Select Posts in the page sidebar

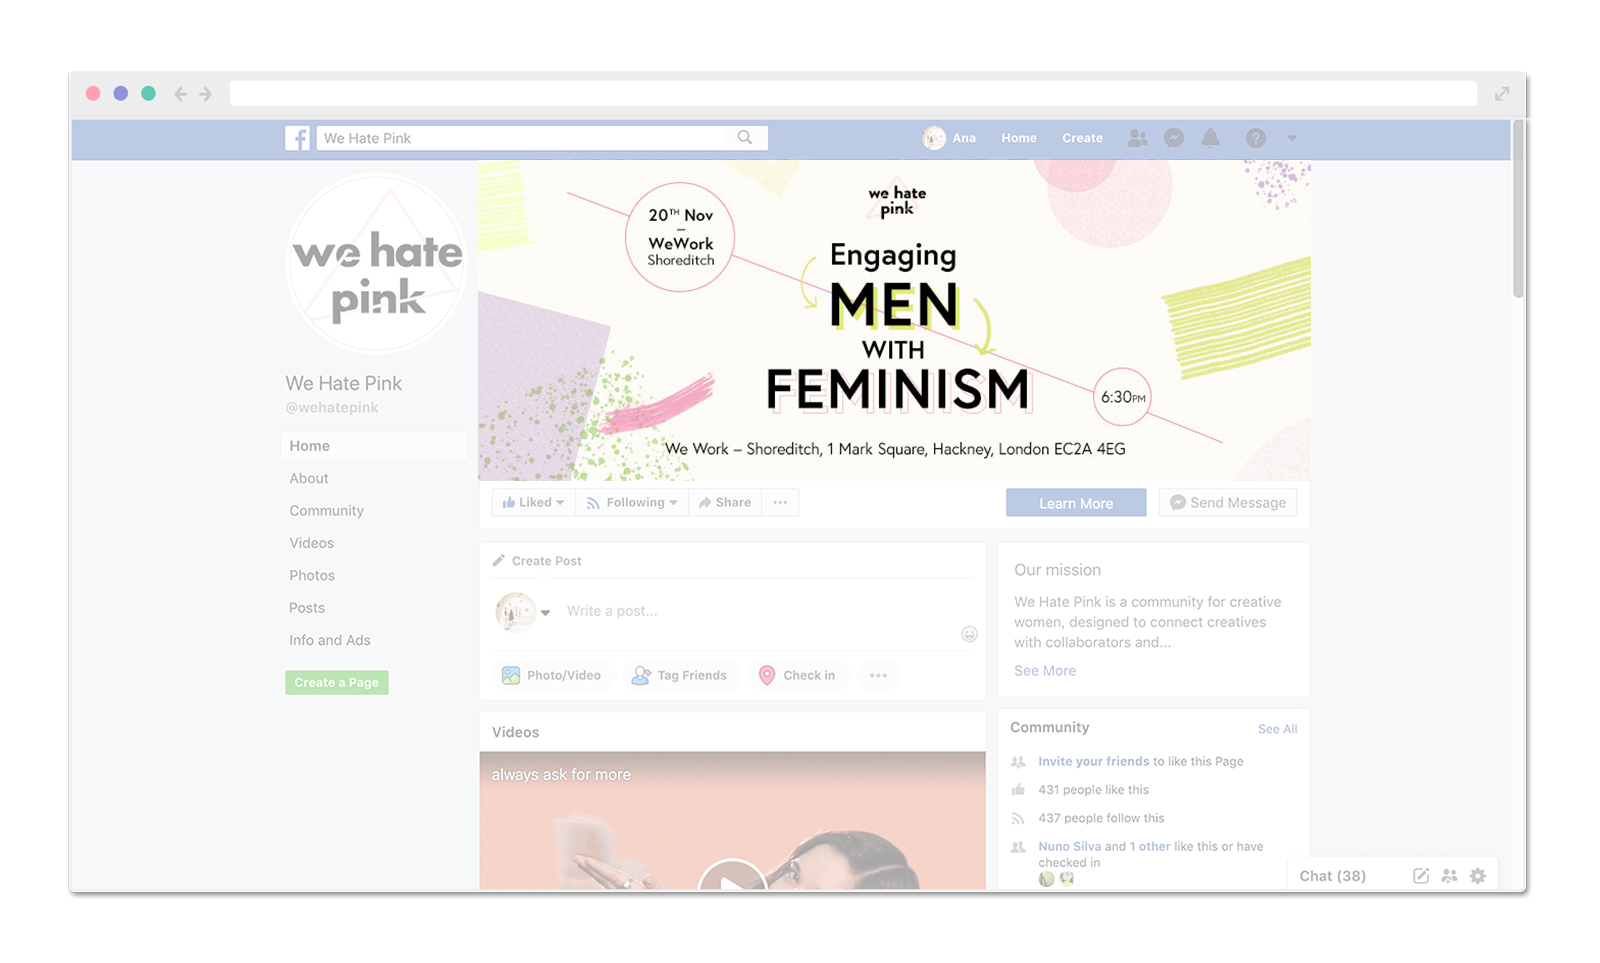307,608
